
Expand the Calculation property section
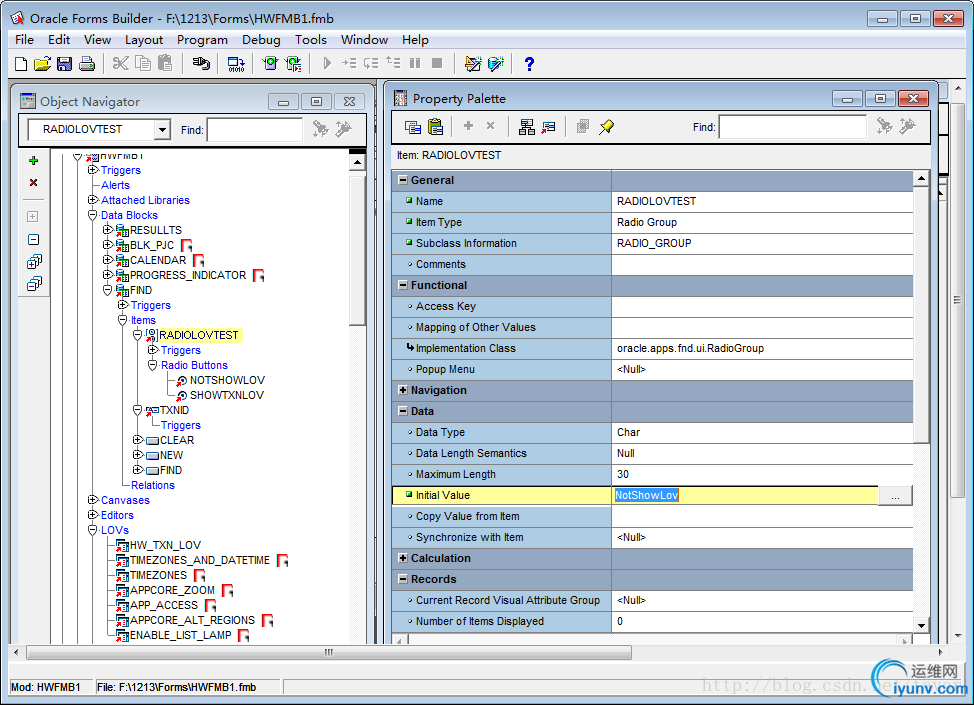coord(403,558)
